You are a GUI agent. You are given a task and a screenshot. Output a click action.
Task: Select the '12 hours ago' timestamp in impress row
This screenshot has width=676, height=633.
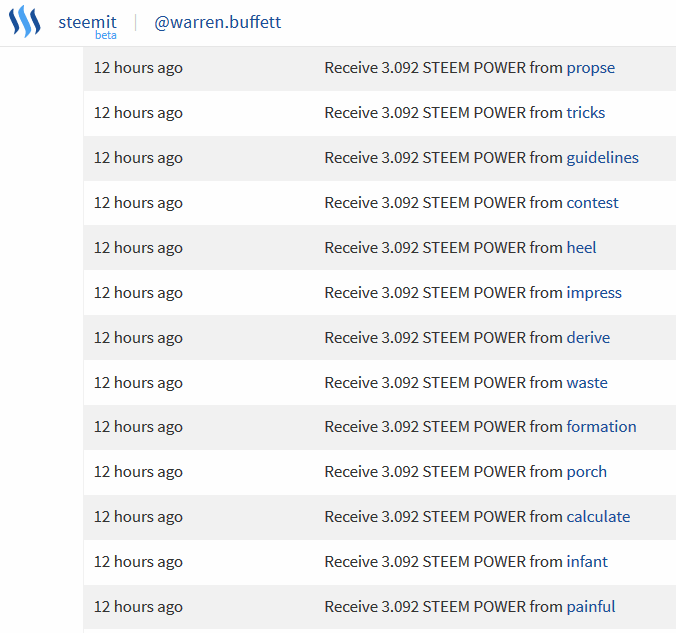(138, 293)
